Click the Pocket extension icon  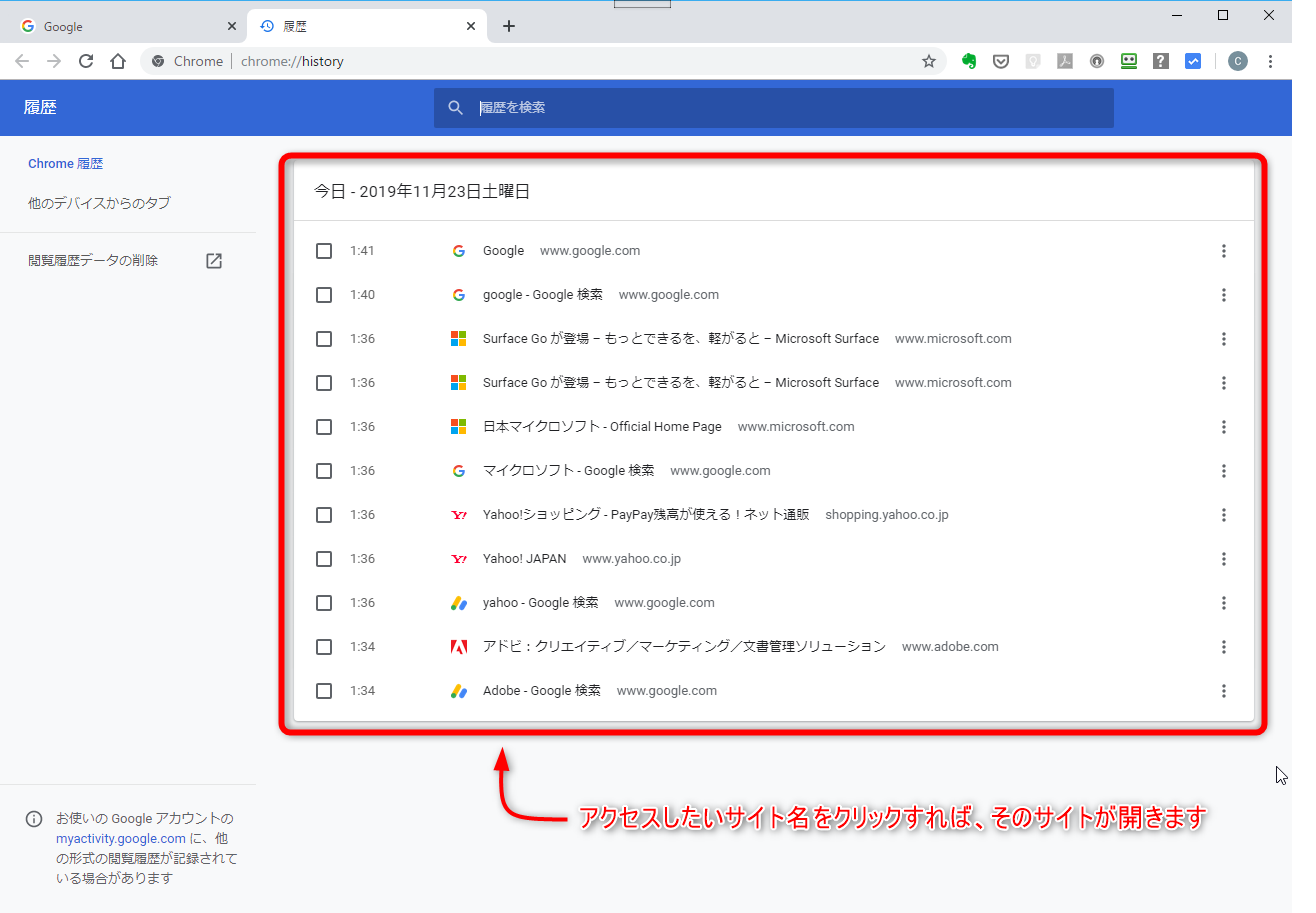point(1000,61)
